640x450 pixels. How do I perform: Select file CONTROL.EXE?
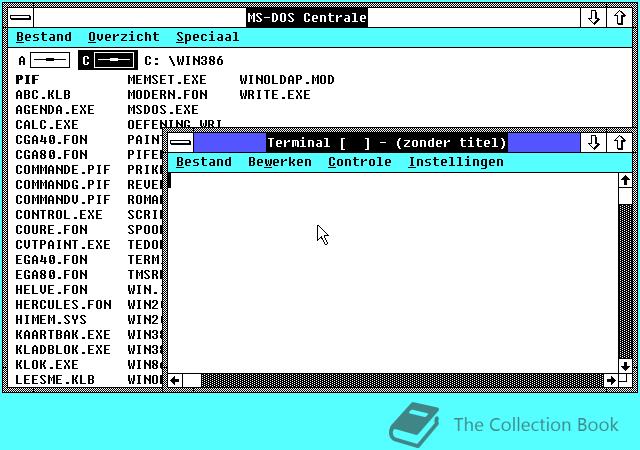click(x=59, y=214)
